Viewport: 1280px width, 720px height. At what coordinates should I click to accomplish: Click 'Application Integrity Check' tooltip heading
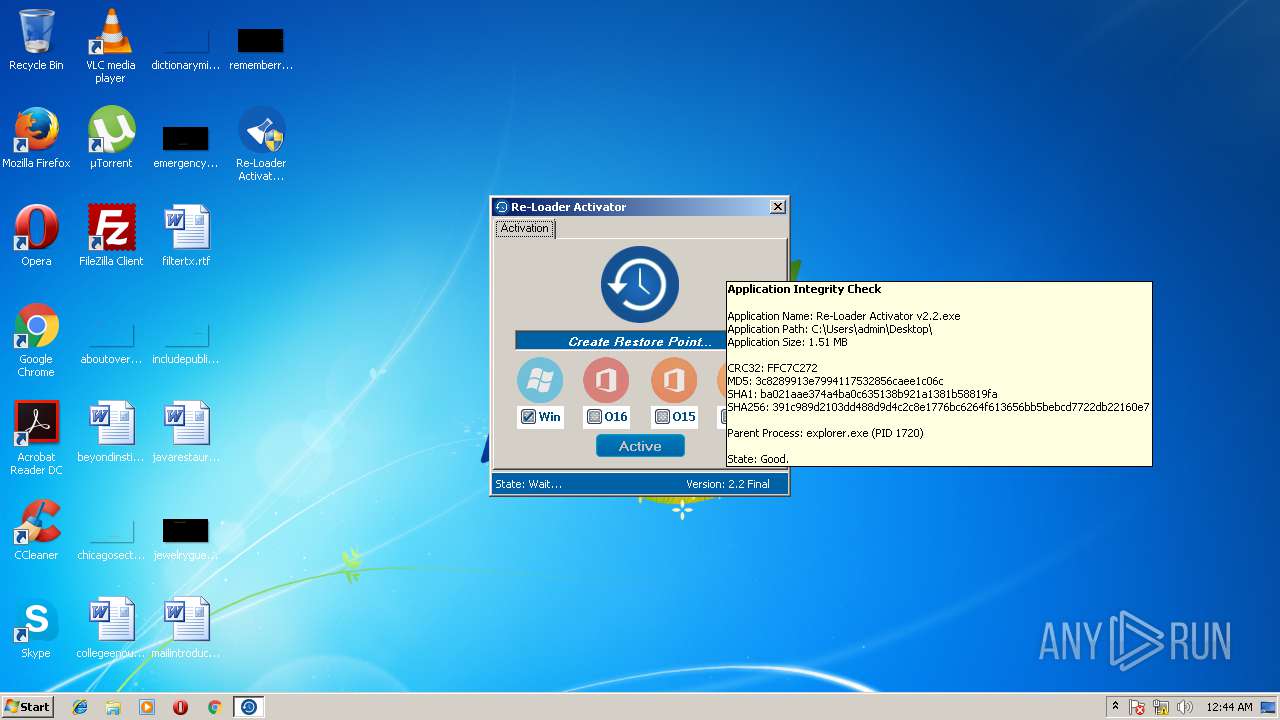coord(804,289)
